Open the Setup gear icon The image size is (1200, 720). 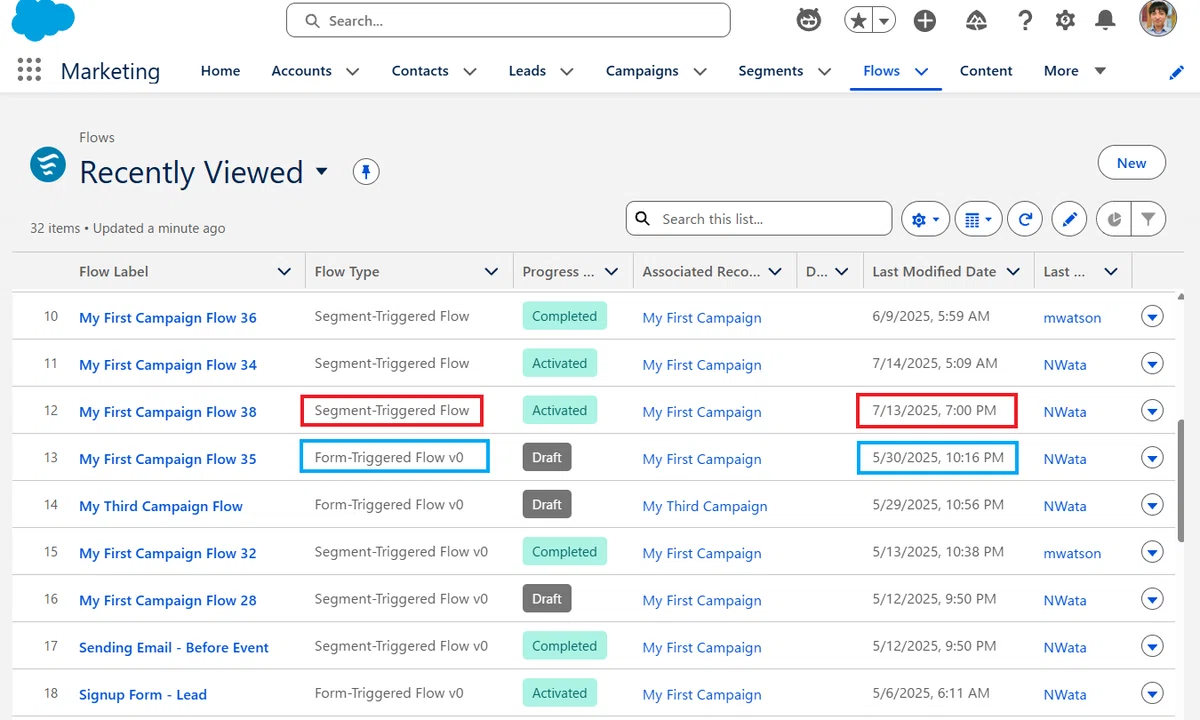(1066, 20)
